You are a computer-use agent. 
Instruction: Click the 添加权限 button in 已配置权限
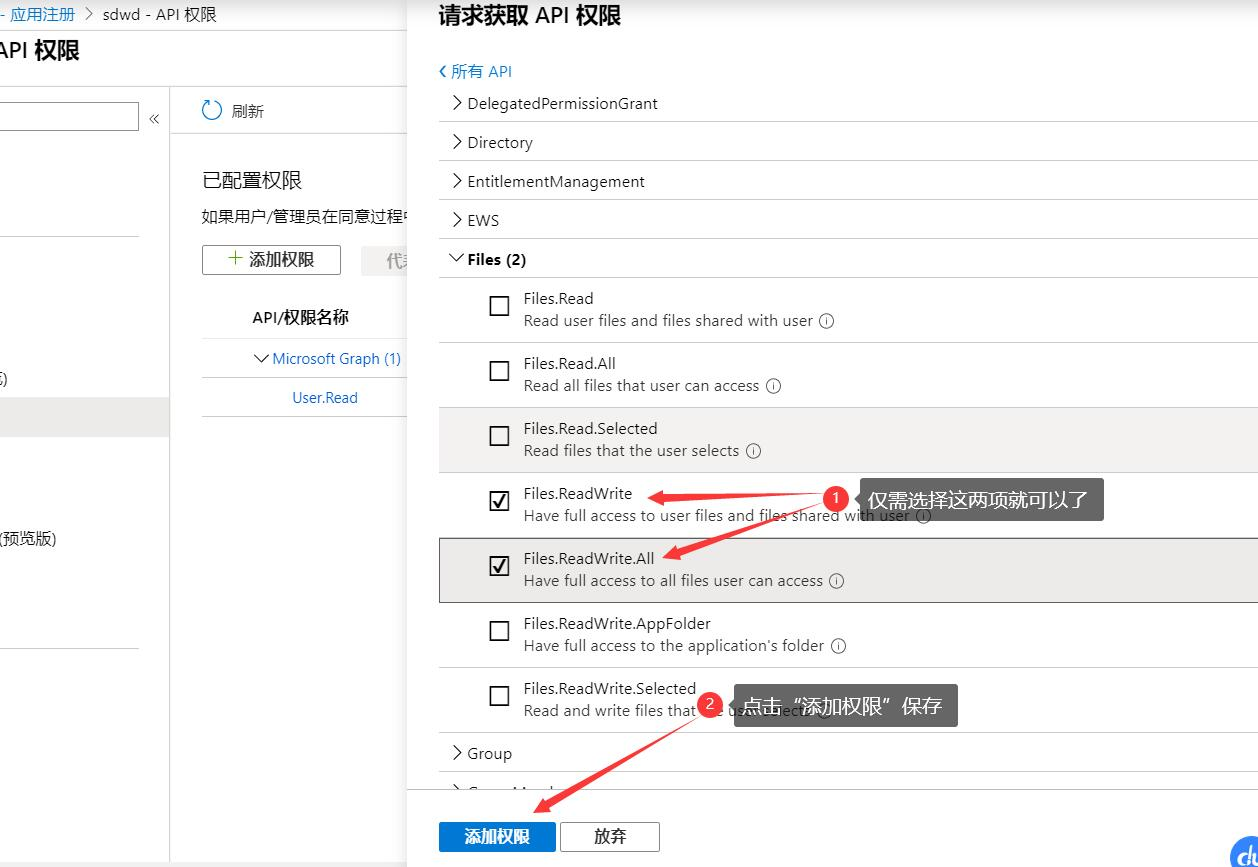pos(271,259)
